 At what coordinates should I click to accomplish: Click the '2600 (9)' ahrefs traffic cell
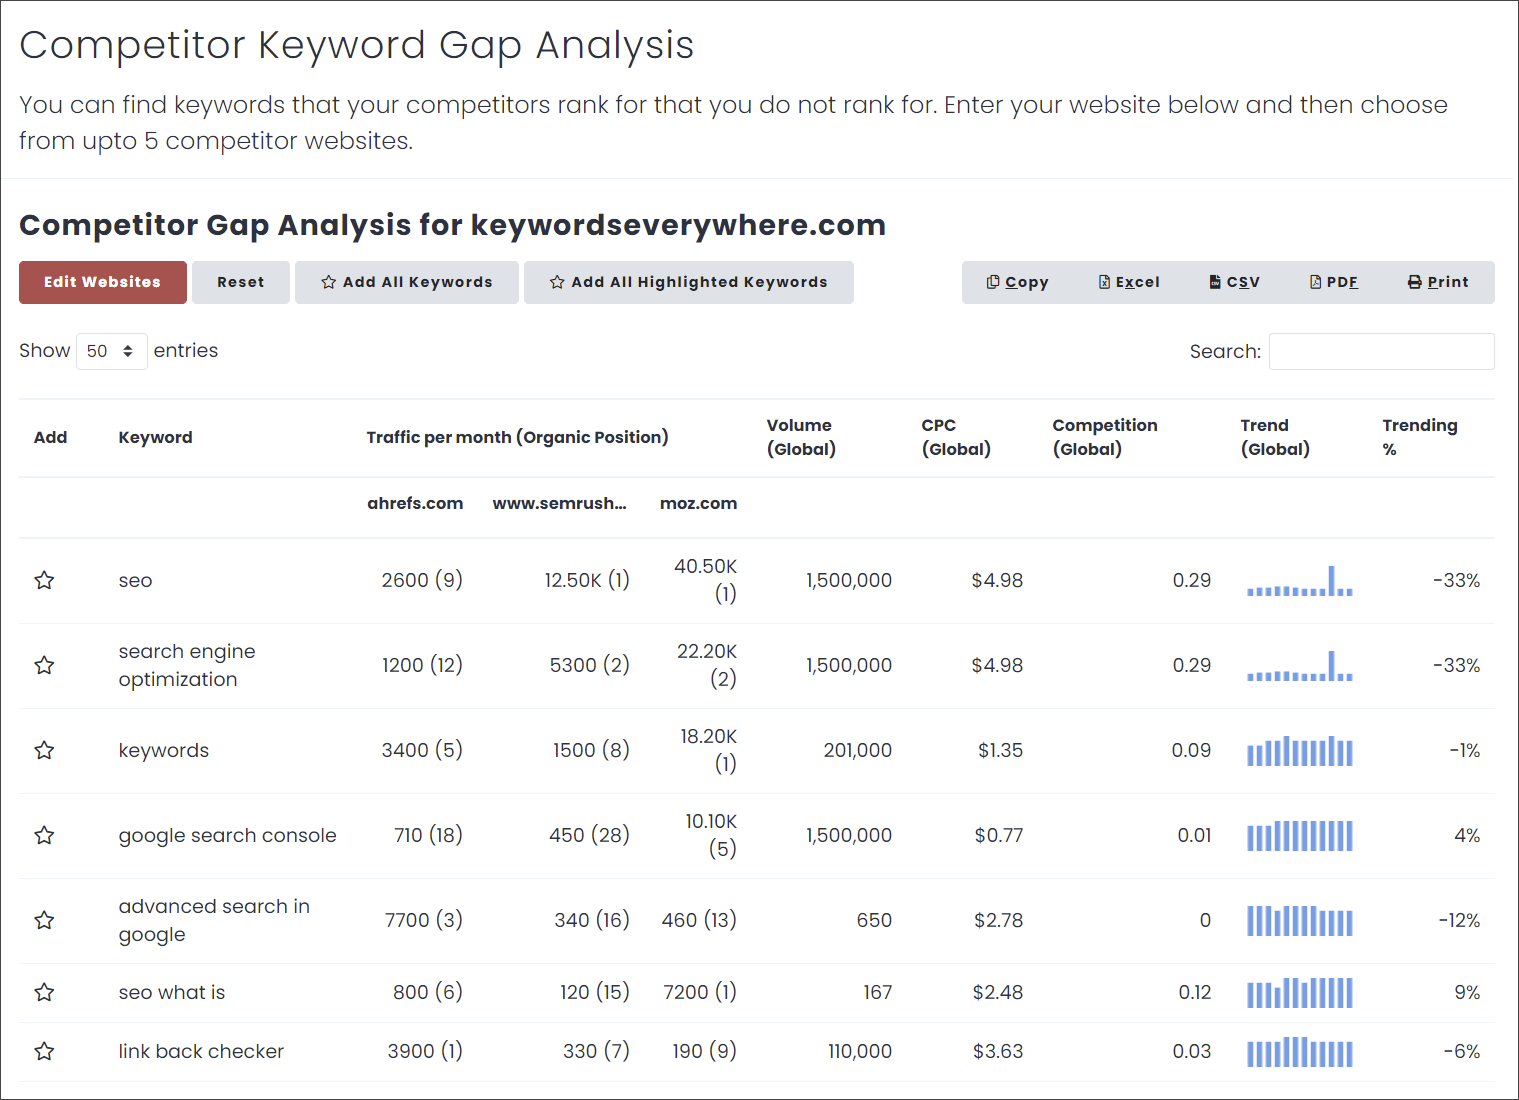click(422, 580)
